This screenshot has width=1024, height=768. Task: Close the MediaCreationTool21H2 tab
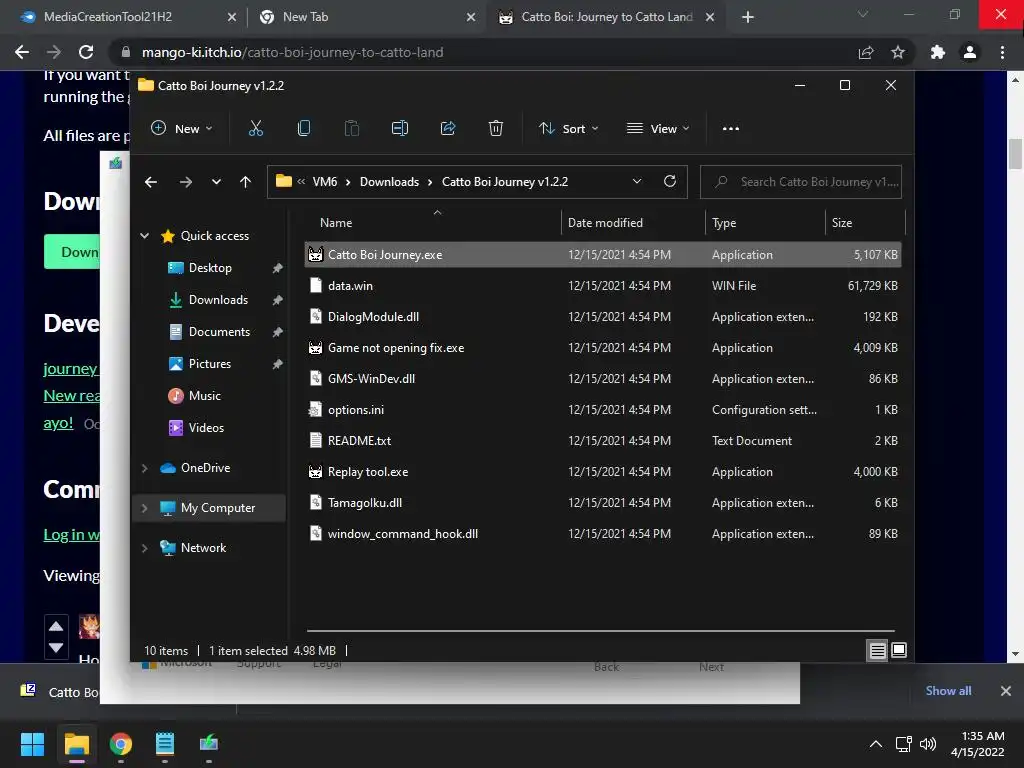(232, 17)
